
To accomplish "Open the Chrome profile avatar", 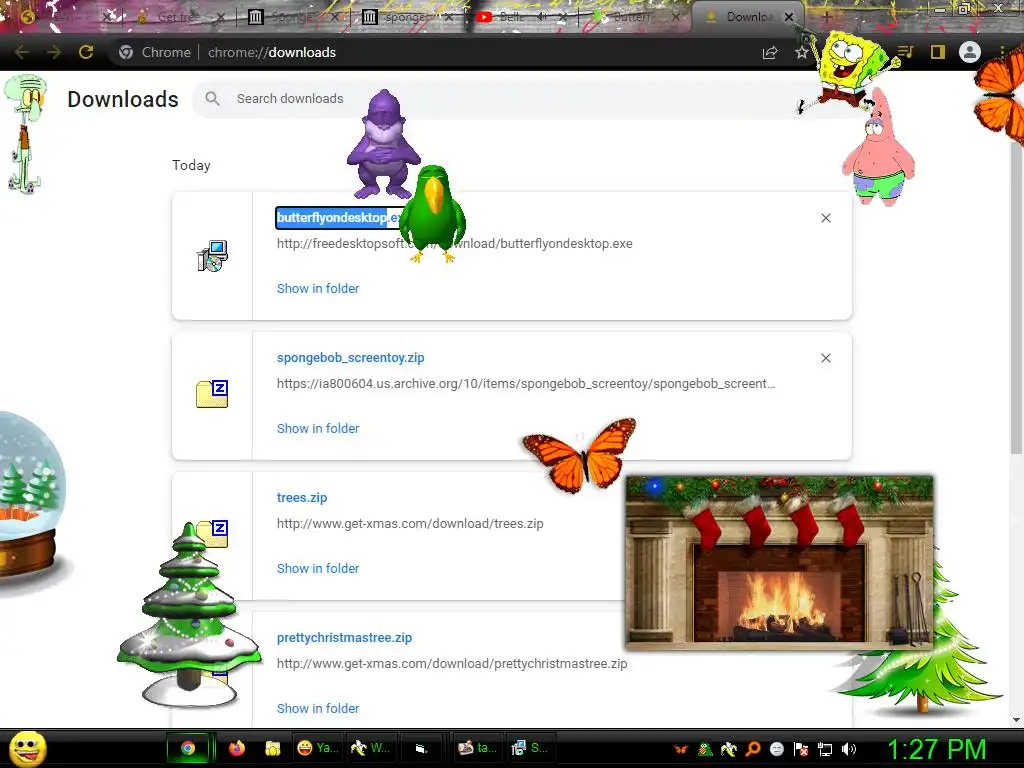I will (970, 52).
